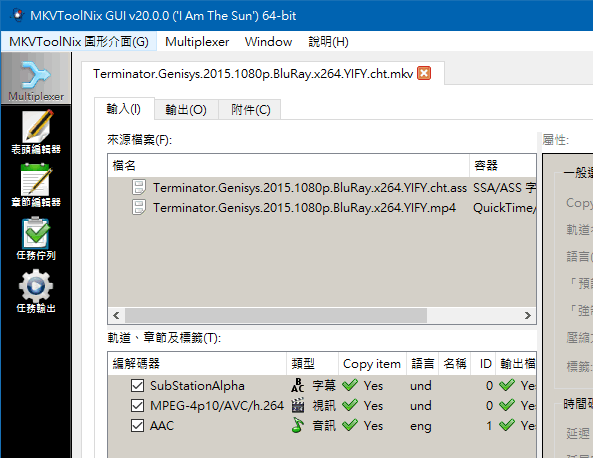Uncheck the AAC track checkbox
Screen dimensions: 593x458
137,425
